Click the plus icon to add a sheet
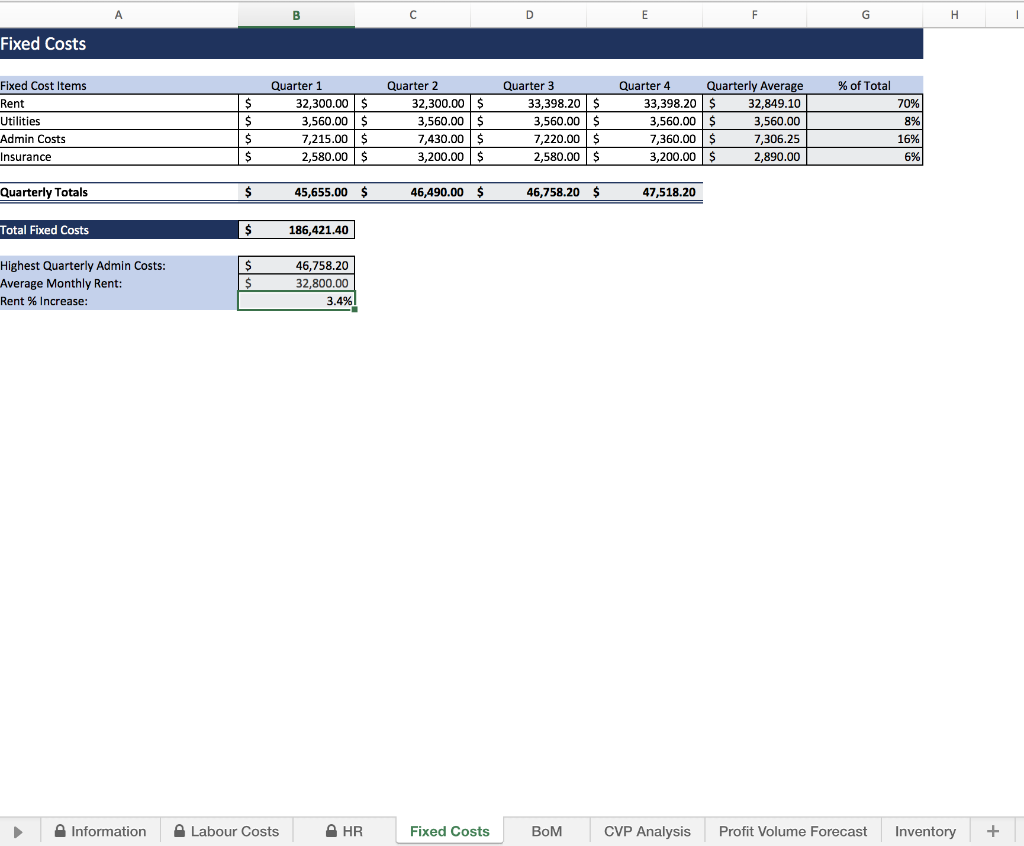Viewport: 1024px width, 846px height. pos(992,831)
